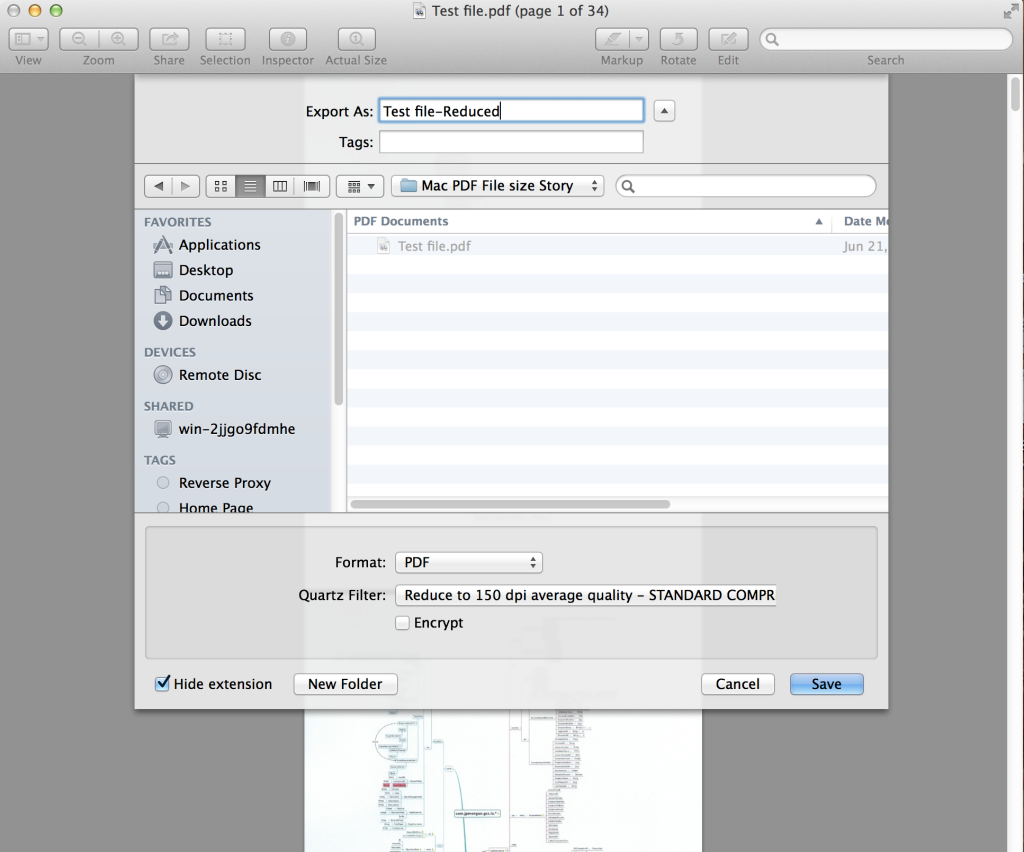
Task: Switch to Cover Flow view
Action: coord(310,186)
